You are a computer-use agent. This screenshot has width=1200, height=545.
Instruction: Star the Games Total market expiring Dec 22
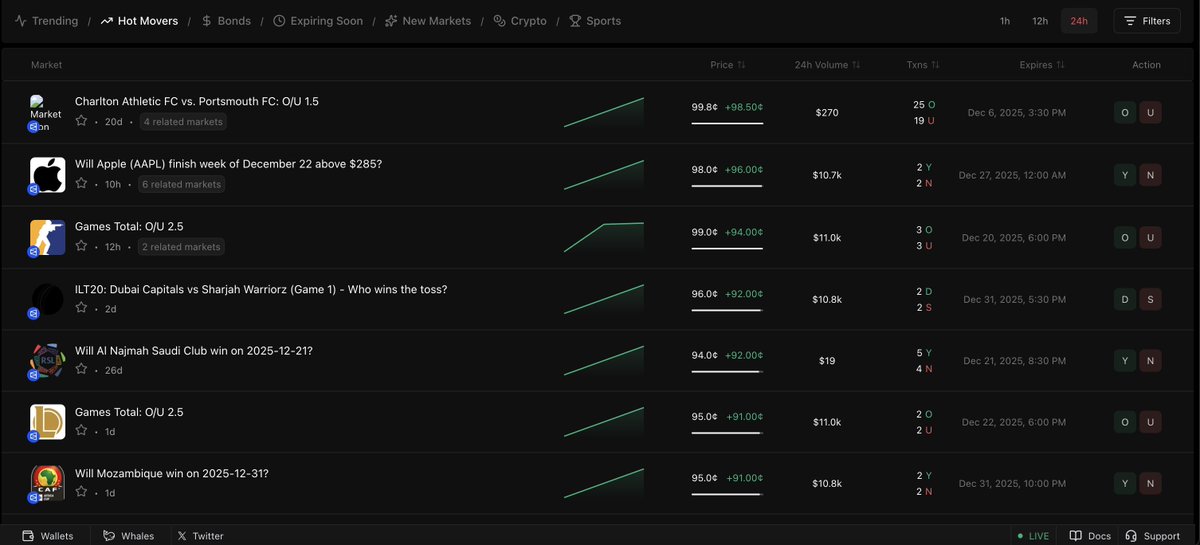pos(82,431)
